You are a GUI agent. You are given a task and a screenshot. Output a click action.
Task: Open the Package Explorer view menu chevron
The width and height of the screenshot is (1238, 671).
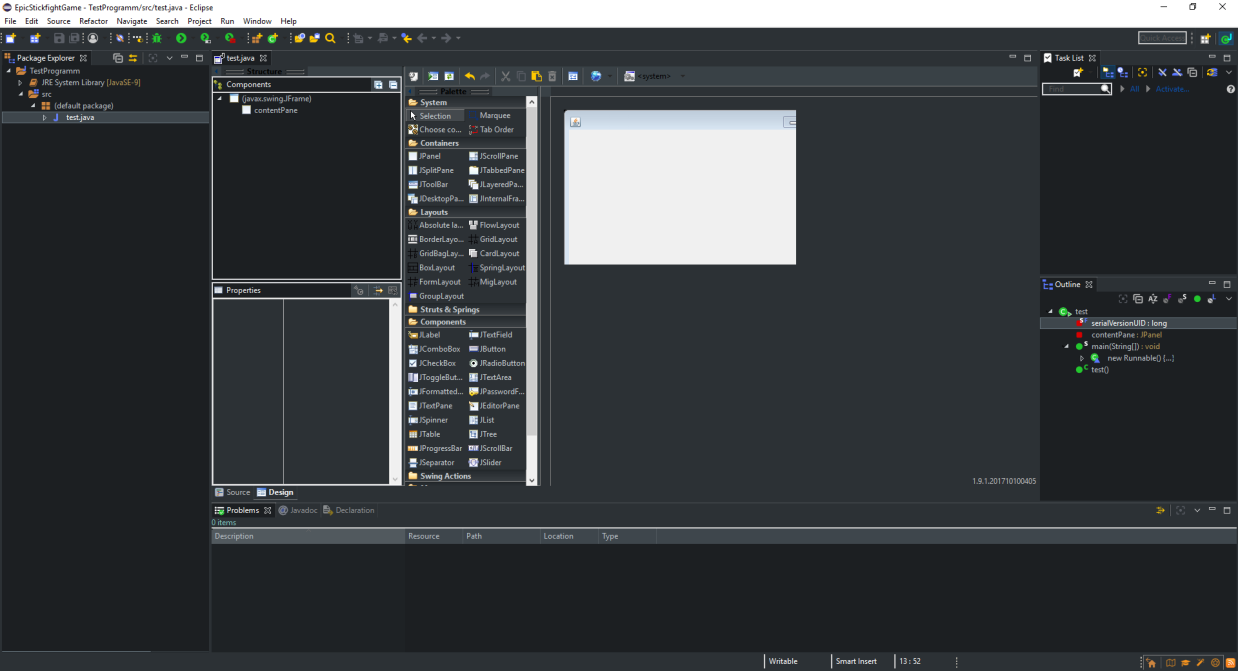tap(169, 58)
